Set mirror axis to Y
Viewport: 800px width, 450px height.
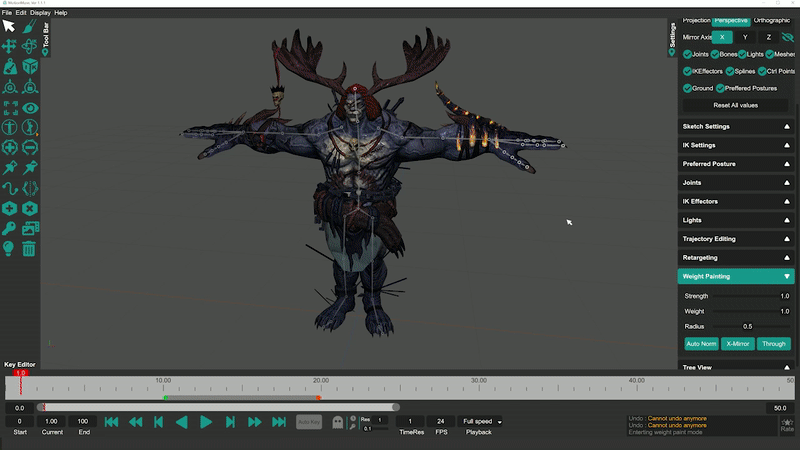click(745, 37)
